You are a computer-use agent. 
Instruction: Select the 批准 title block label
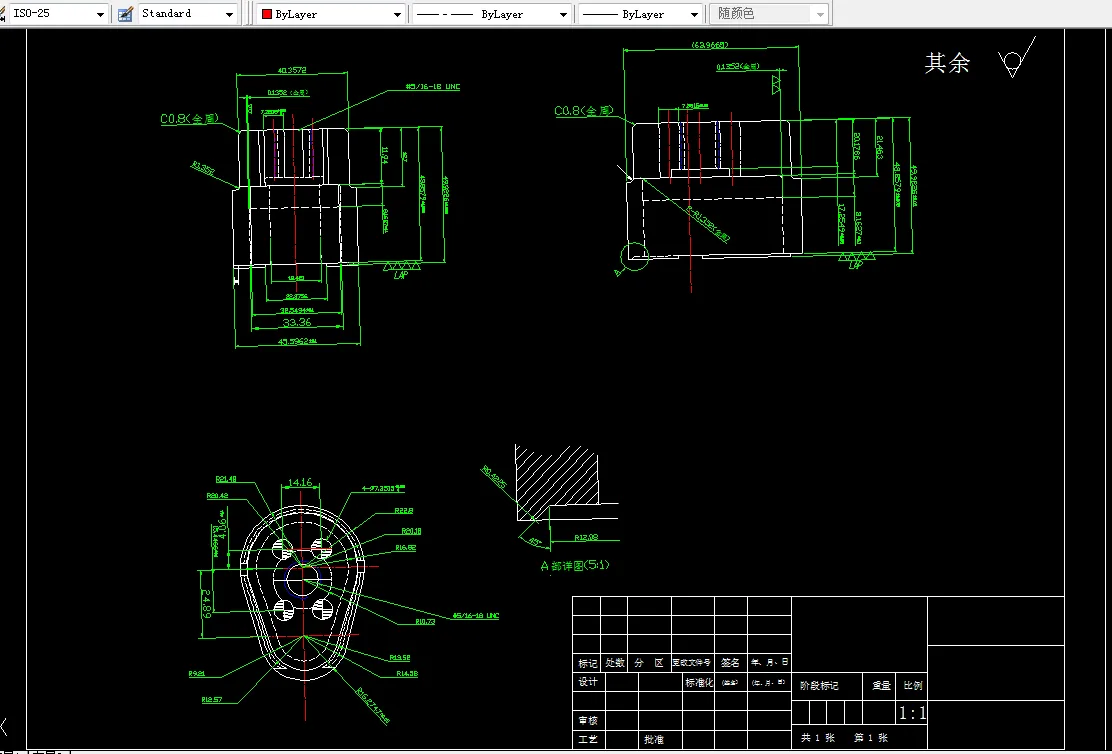[653, 739]
